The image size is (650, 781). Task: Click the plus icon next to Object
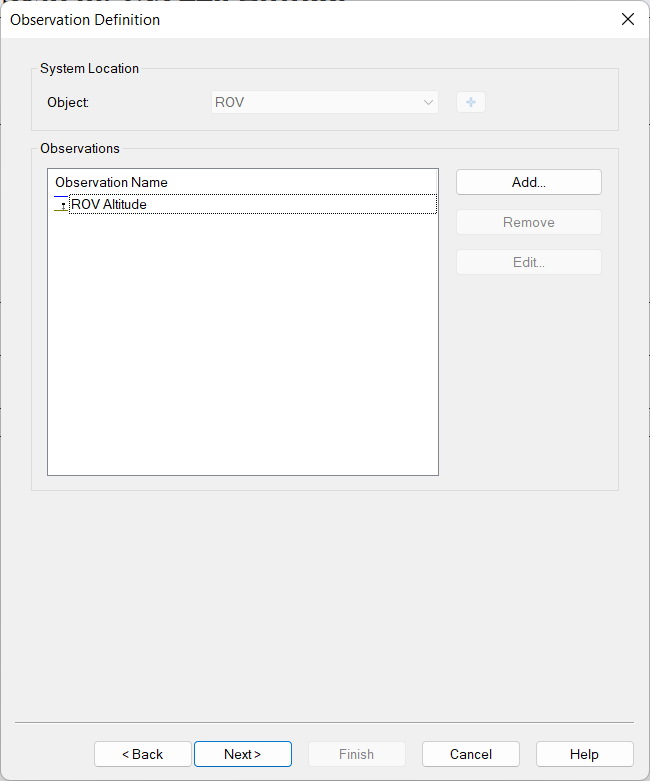(471, 102)
